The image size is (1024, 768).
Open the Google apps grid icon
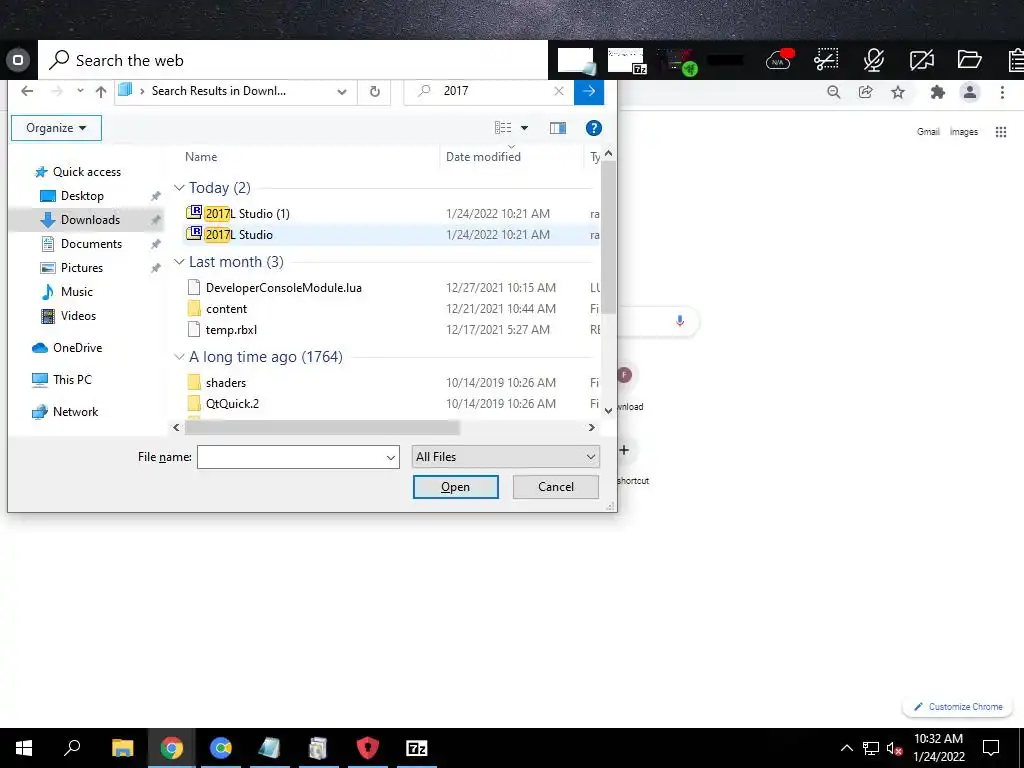point(1000,133)
